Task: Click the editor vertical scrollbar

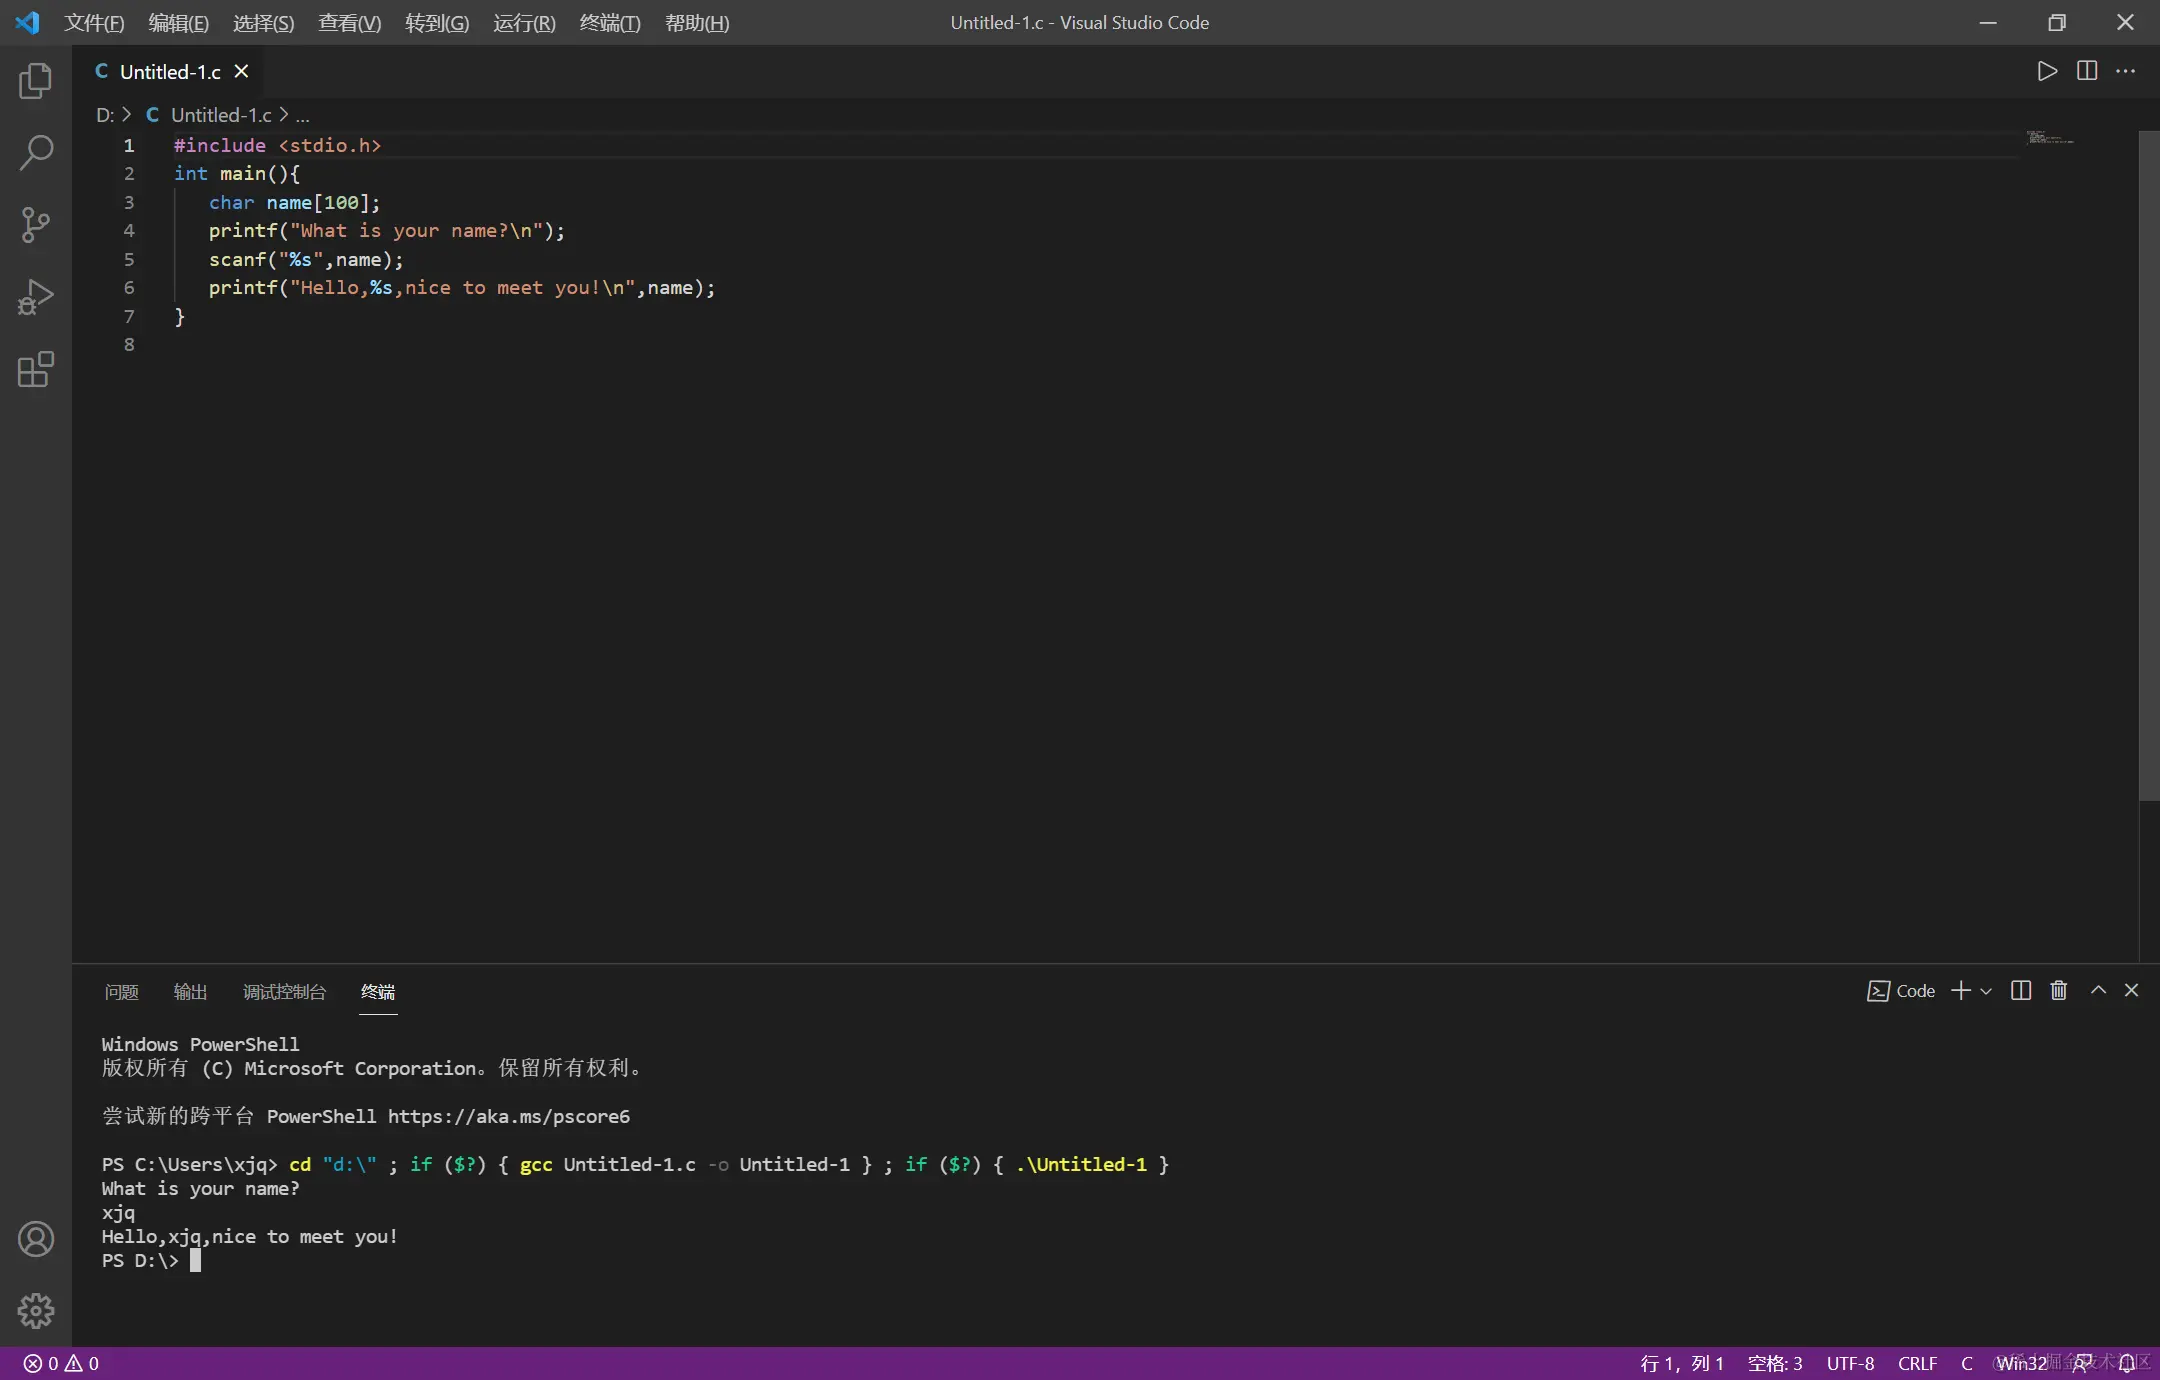Action: tap(2149, 465)
